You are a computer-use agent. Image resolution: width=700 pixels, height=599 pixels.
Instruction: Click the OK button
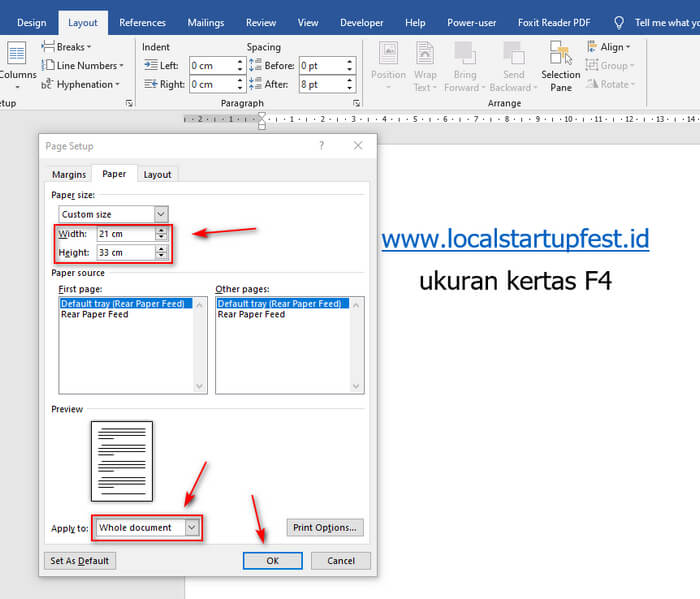point(273,561)
